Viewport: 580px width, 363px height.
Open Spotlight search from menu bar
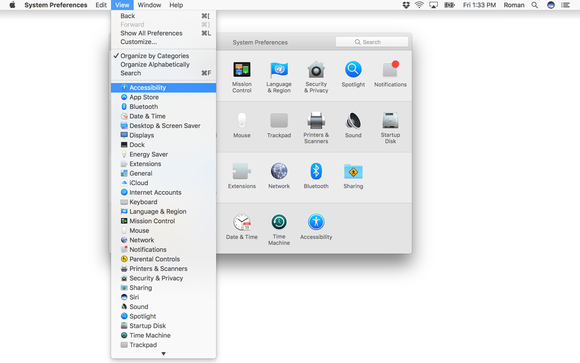(x=535, y=5)
